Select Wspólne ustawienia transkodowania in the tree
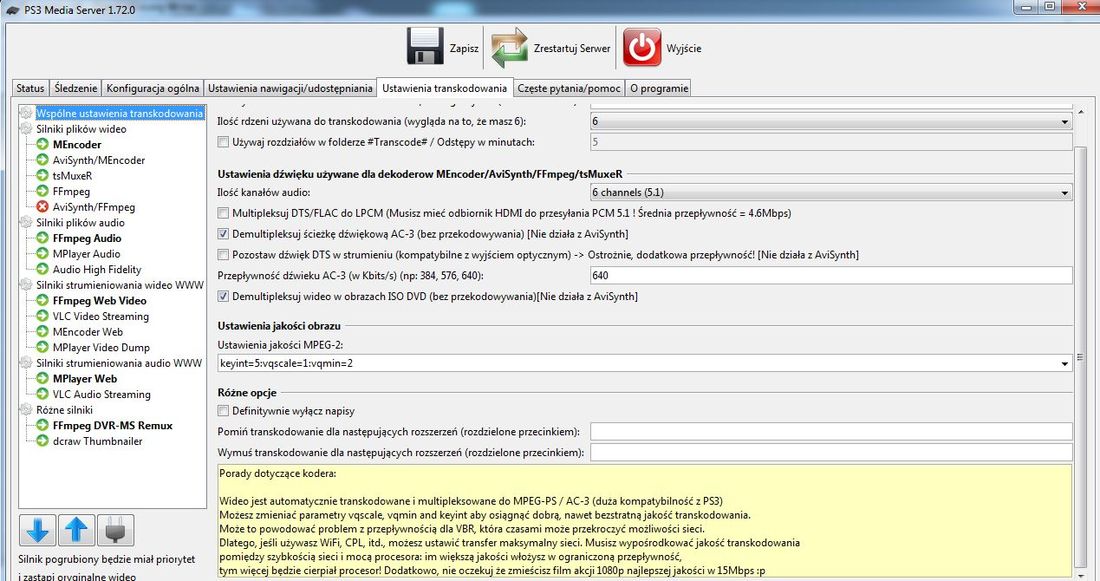The width and height of the screenshot is (1100, 581). (119, 113)
